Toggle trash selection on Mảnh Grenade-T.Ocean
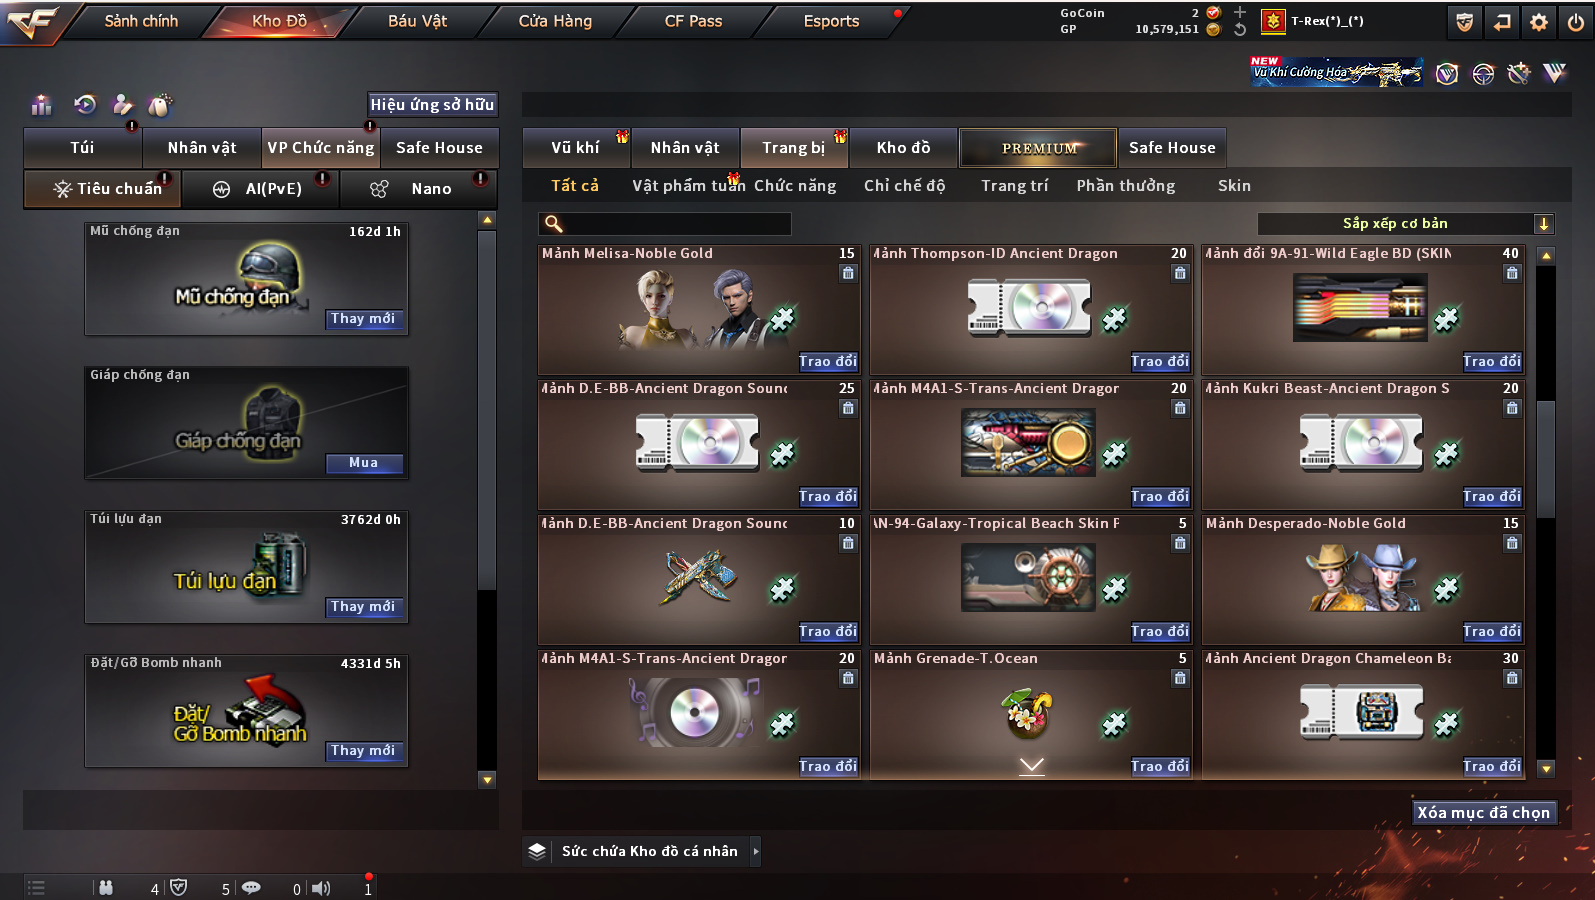The width and height of the screenshot is (1595, 900). 1180,678
